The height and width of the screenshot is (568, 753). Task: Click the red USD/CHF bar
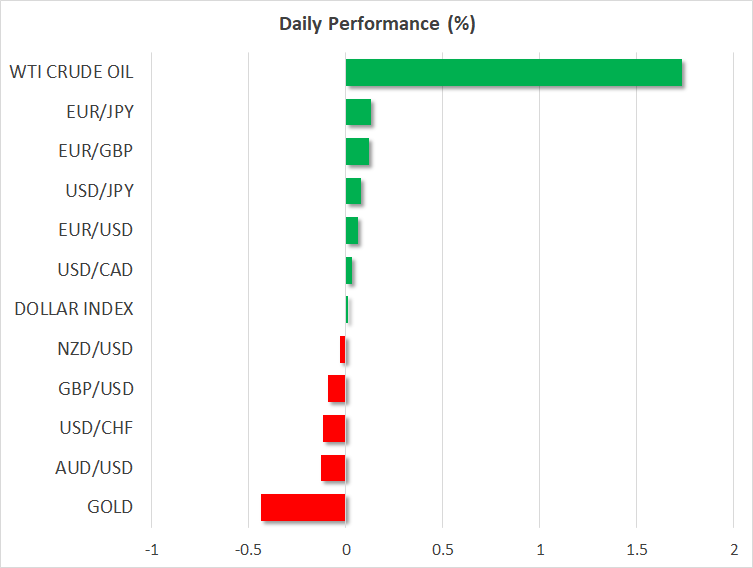(334, 429)
